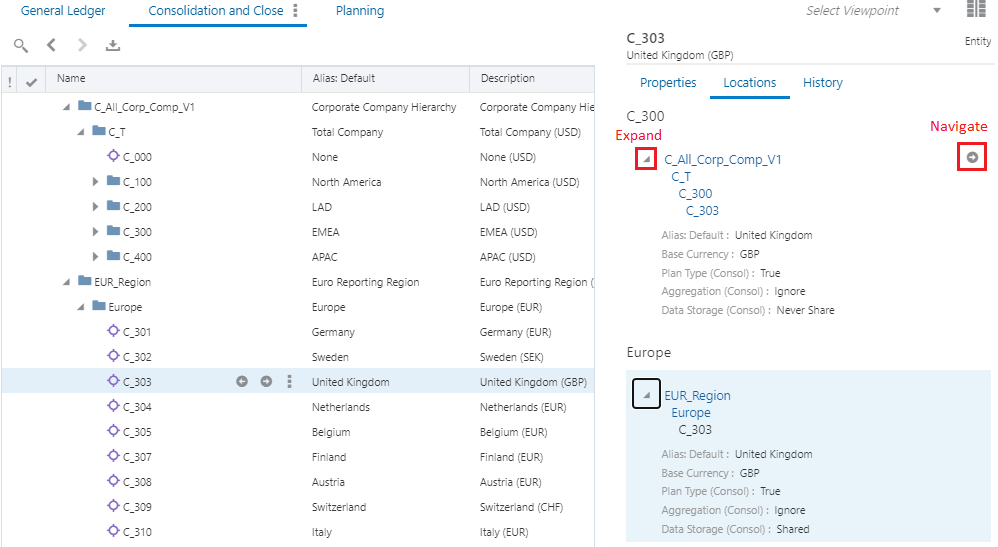Select the C_305 node icon
Image resolution: width=998 pixels, height=547 pixels.
tap(113, 430)
